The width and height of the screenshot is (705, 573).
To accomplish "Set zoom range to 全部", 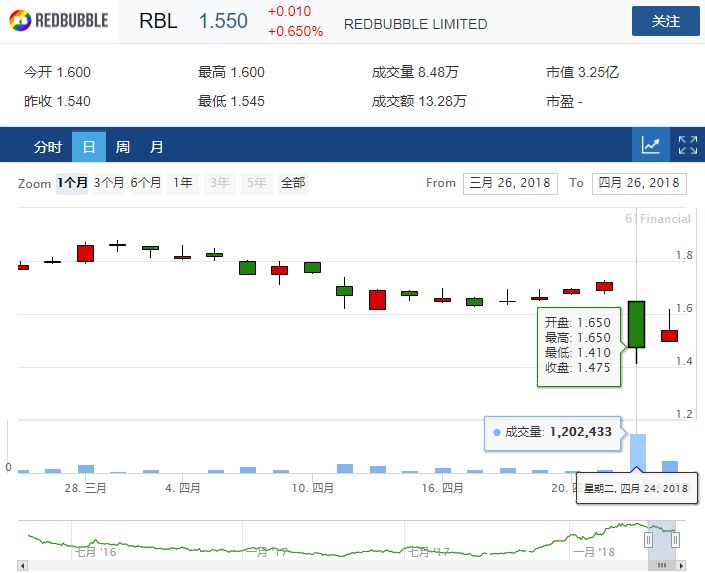I will (293, 183).
